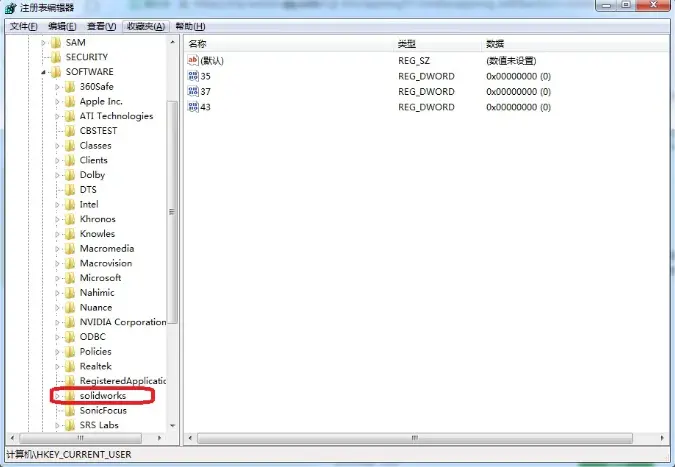Select the Realtek key label
The height and width of the screenshot is (467, 675).
point(96,366)
